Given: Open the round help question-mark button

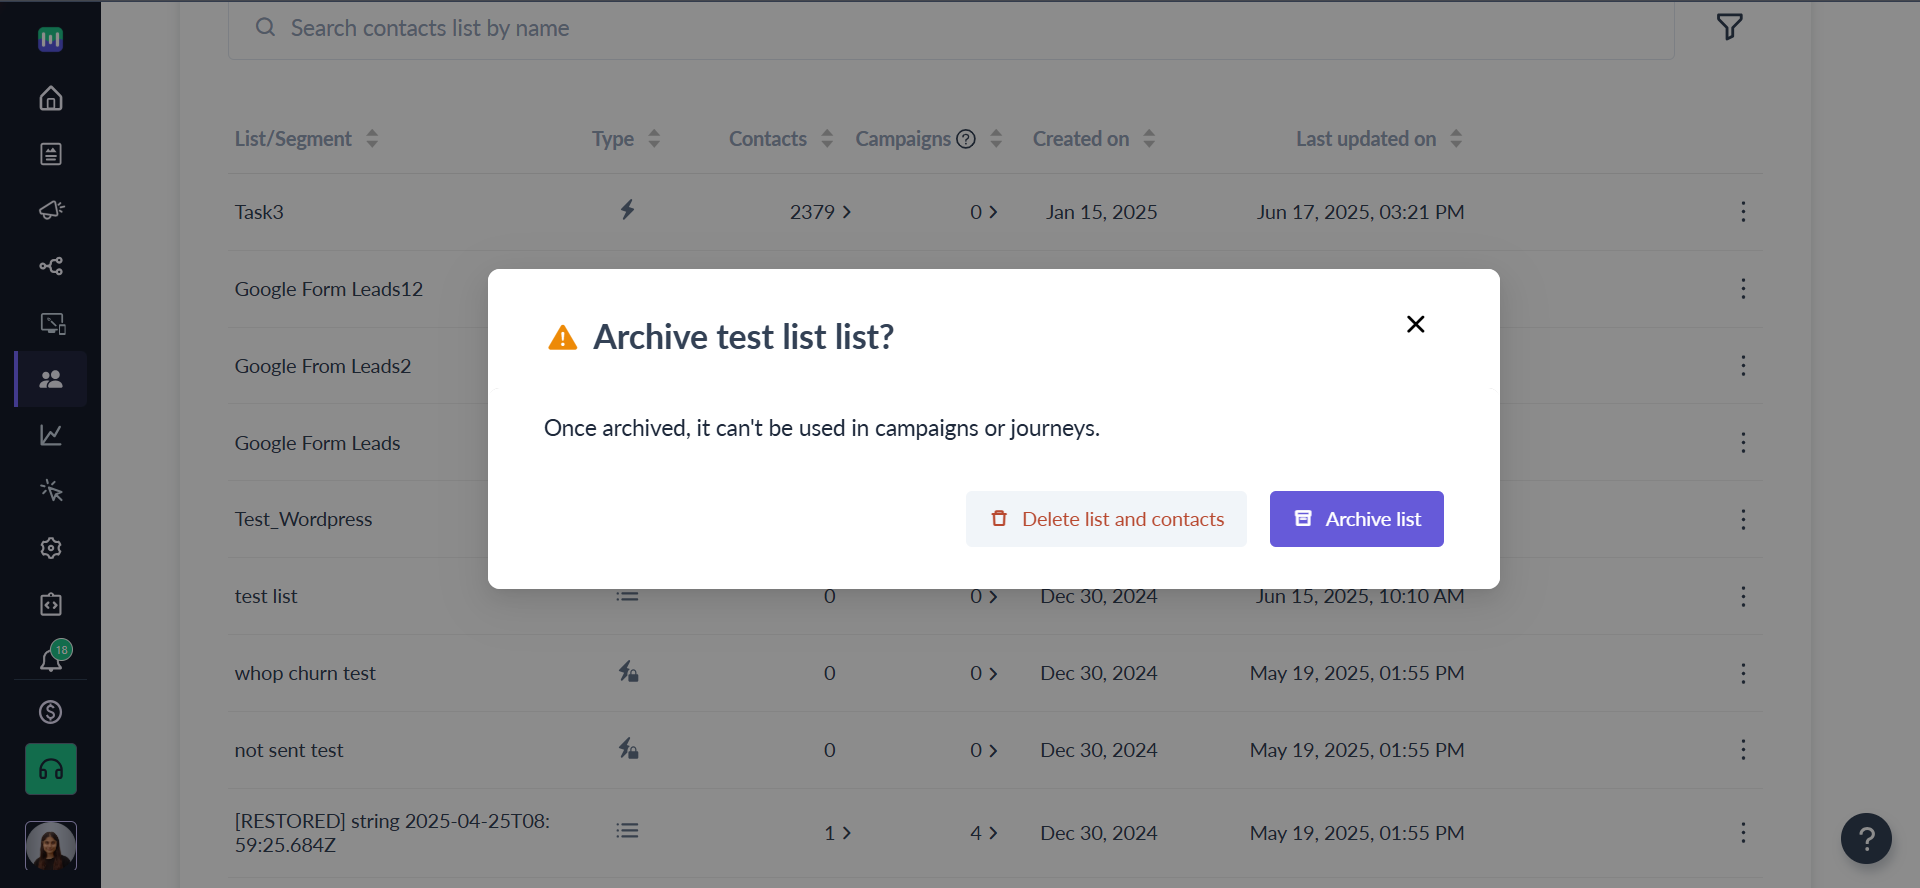Looking at the screenshot, I should click(x=1866, y=838).
